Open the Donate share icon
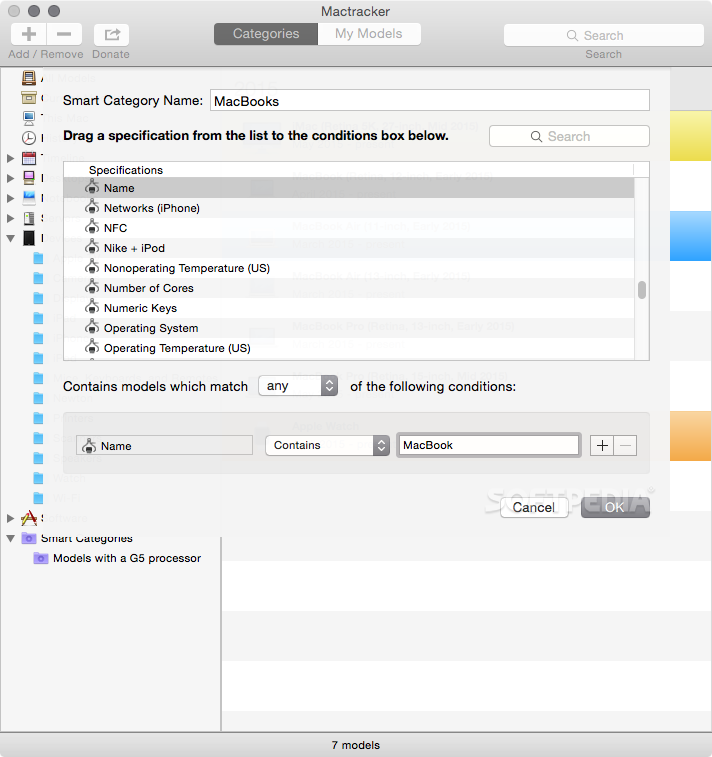 point(112,34)
